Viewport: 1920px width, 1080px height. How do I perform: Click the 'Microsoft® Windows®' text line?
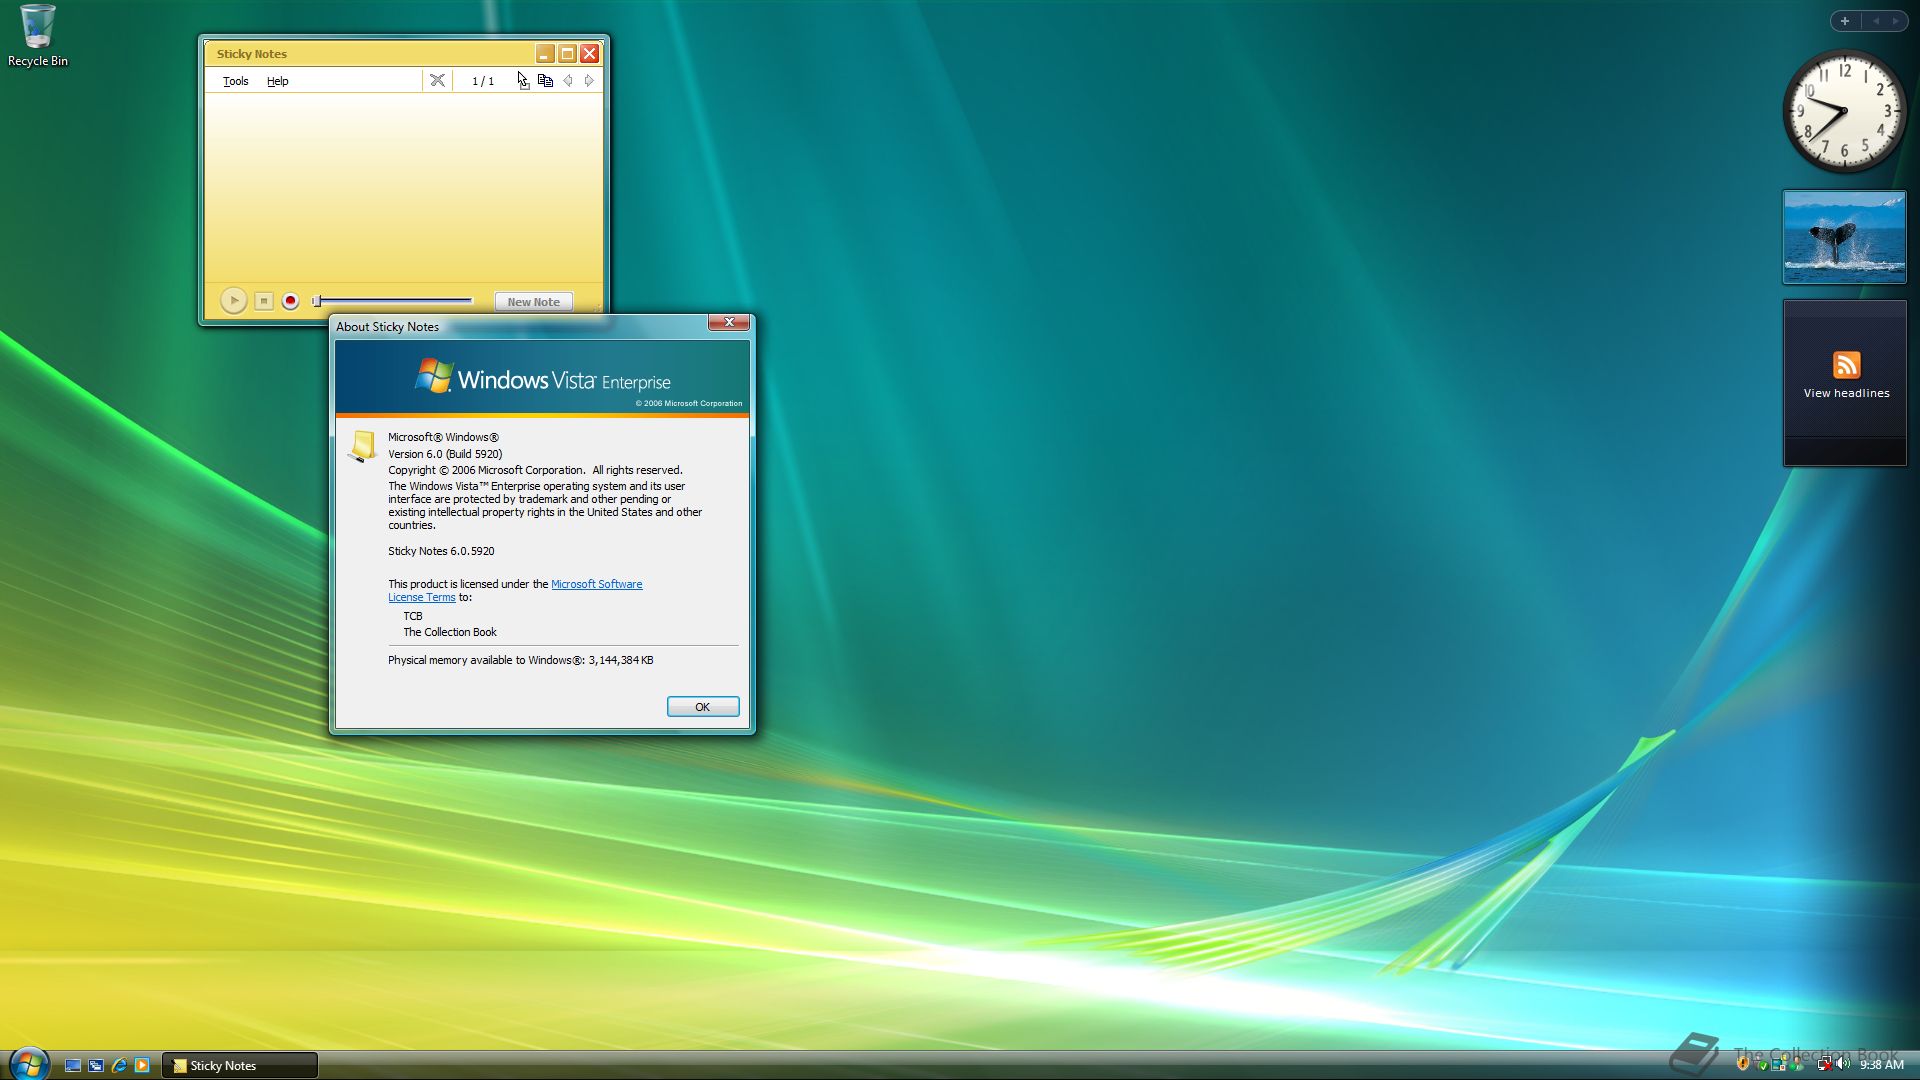coord(443,437)
